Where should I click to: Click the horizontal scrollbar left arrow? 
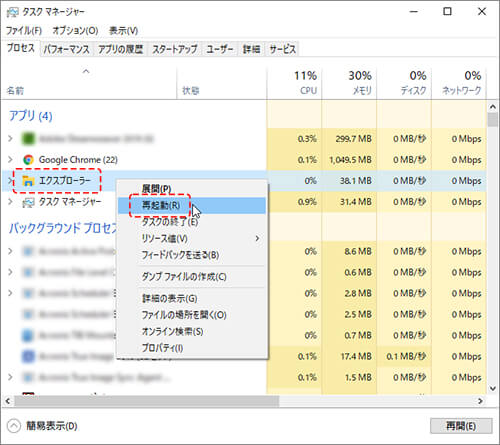[x=8, y=401]
